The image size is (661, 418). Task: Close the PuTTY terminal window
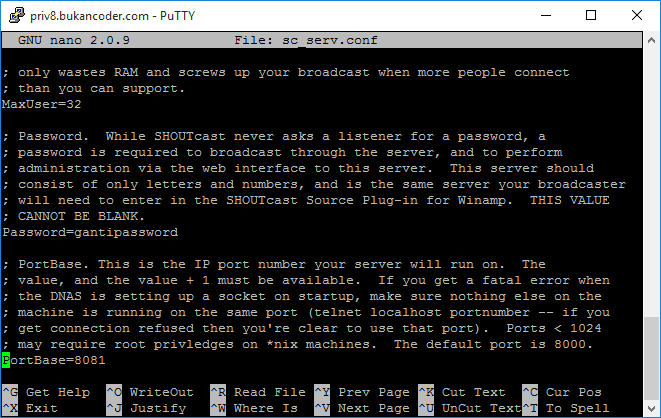tap(637, 15)
